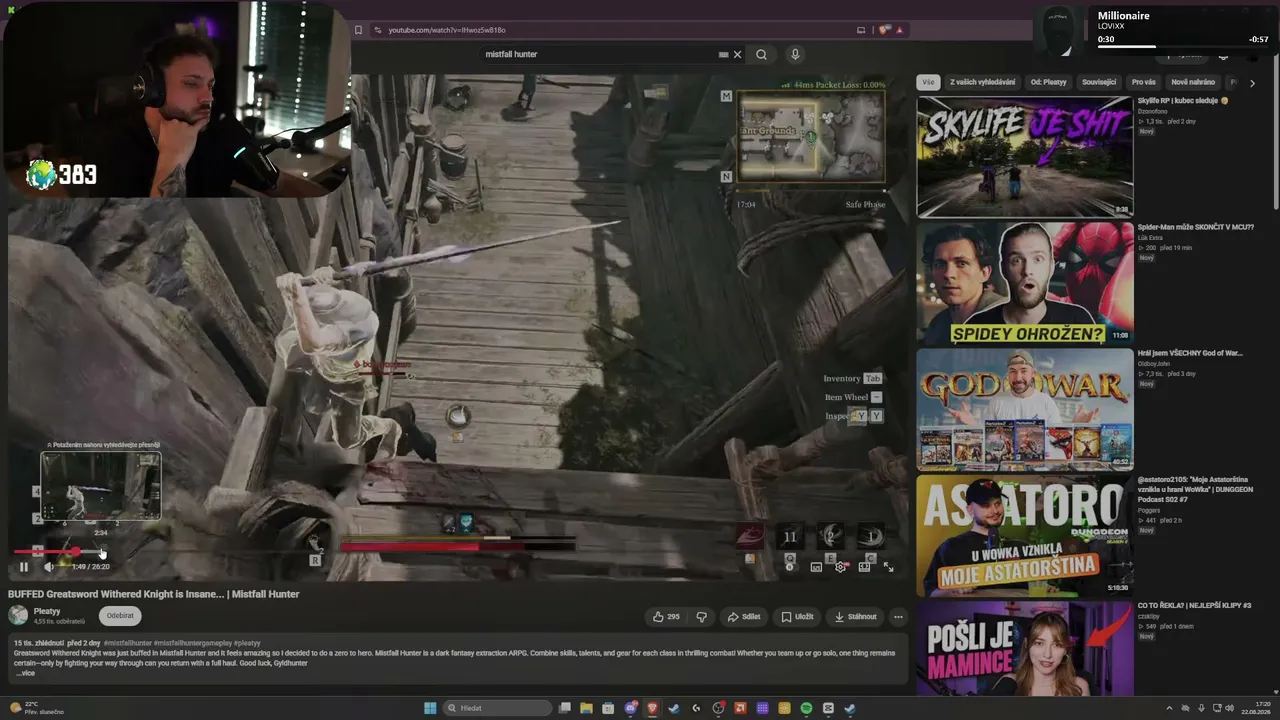Viewport: 1280px width, 720px height.
Task: Open the SKYLIFE JE SHIT video thumbnail
Action: point(1025,157)
